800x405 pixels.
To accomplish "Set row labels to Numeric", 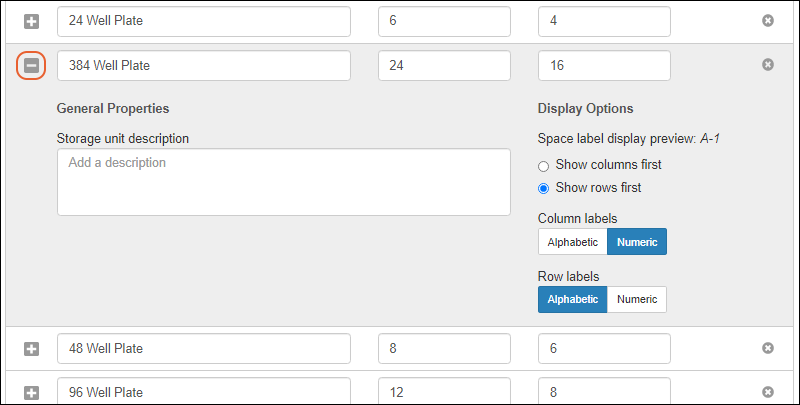I will (x=636, y=299).
